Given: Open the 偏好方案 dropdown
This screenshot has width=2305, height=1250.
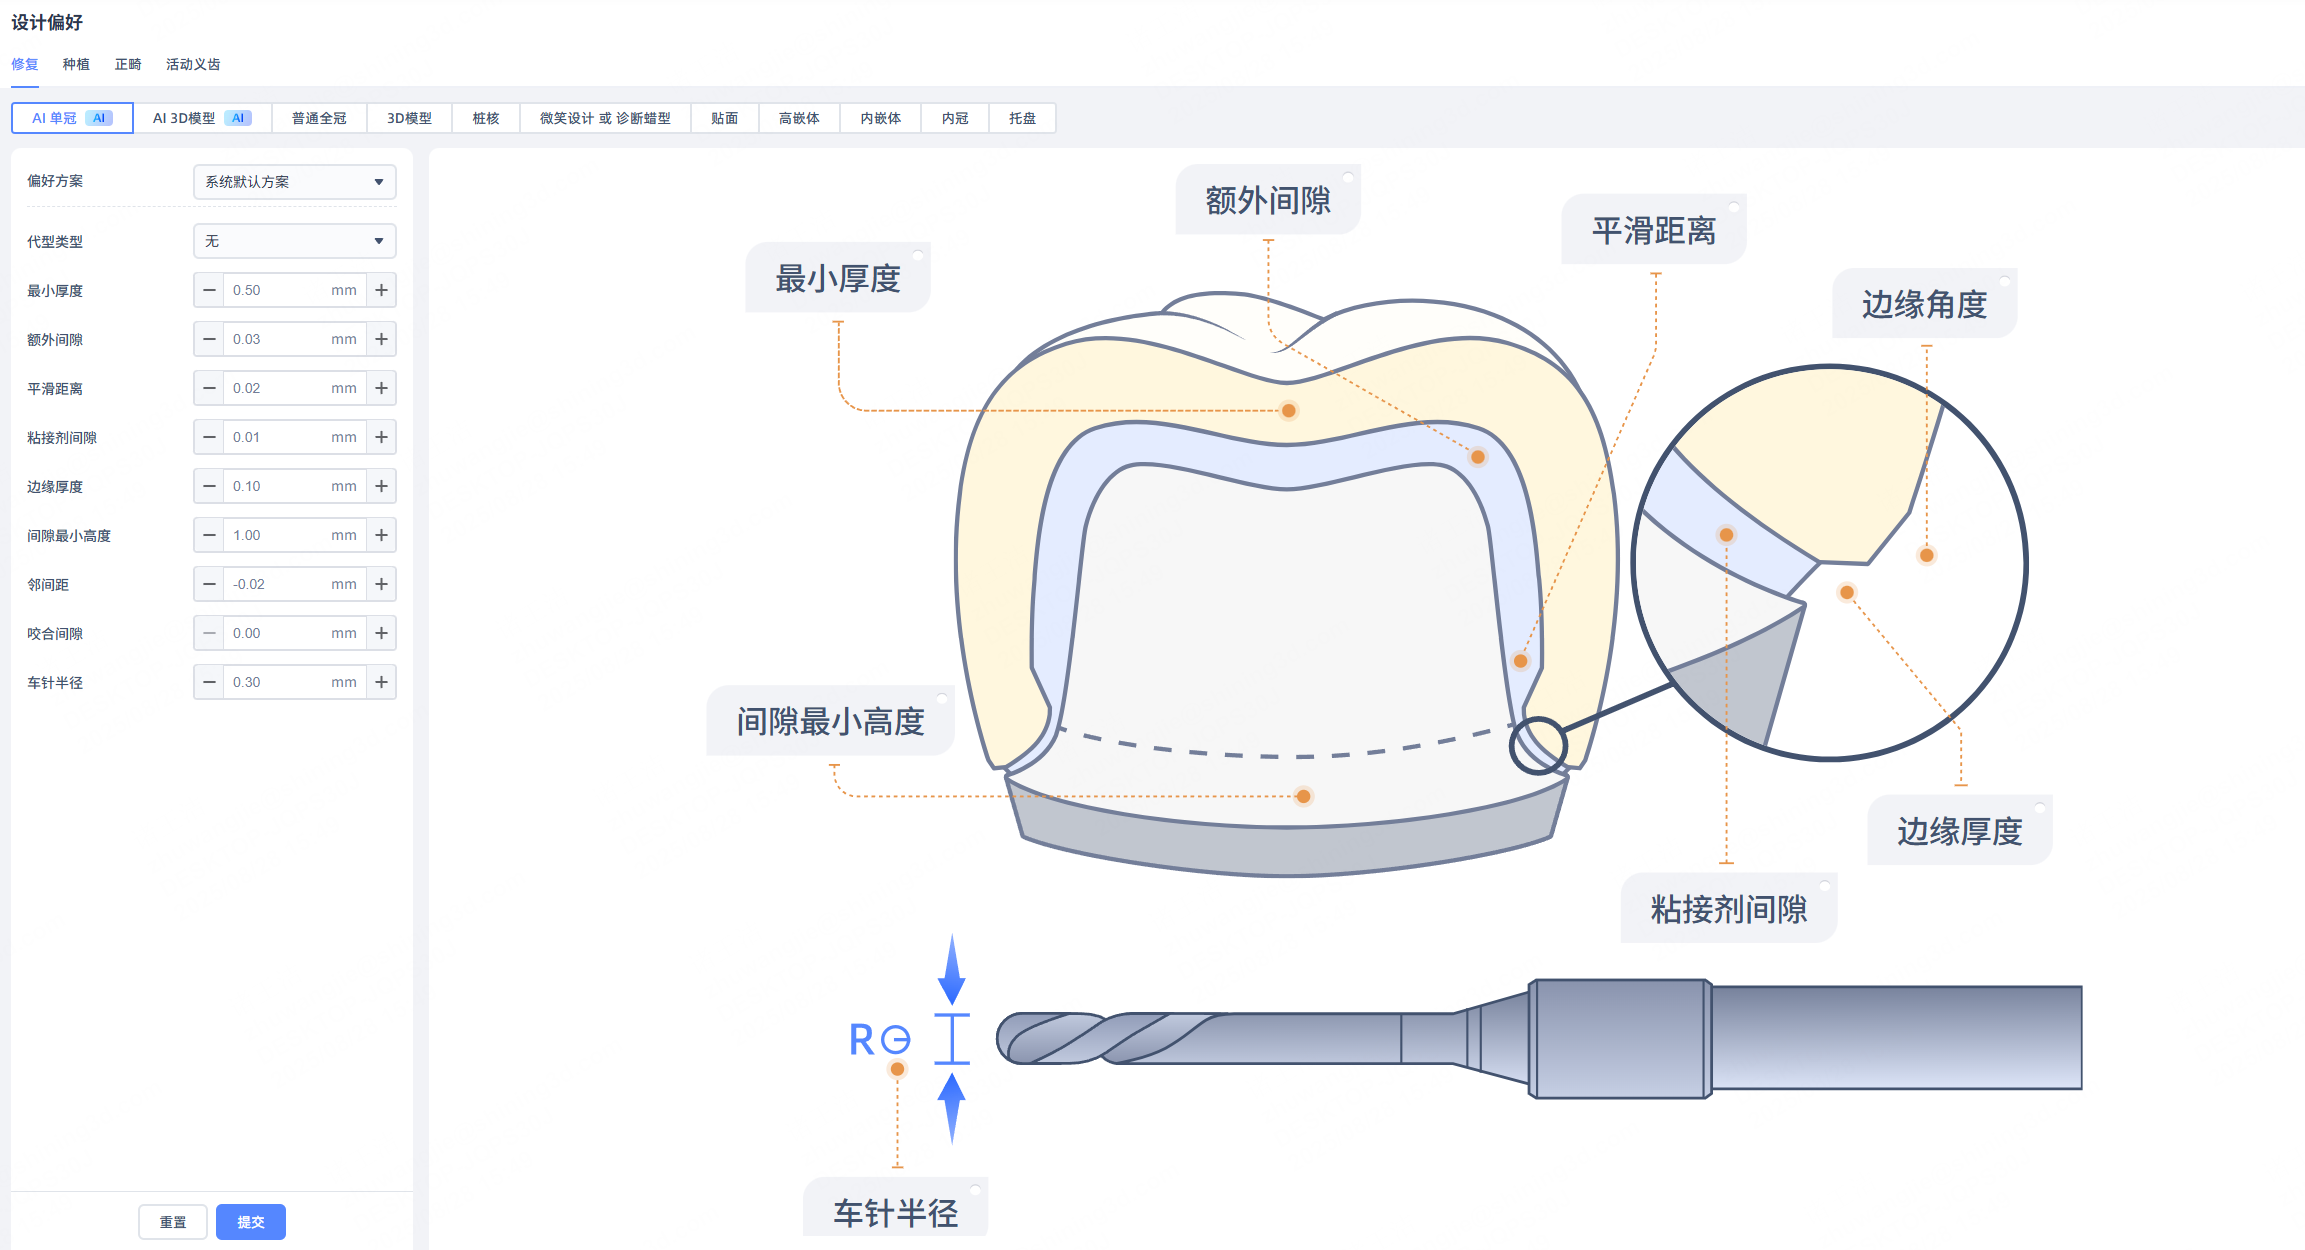Looking at the screenshot, I should [294, 182].
